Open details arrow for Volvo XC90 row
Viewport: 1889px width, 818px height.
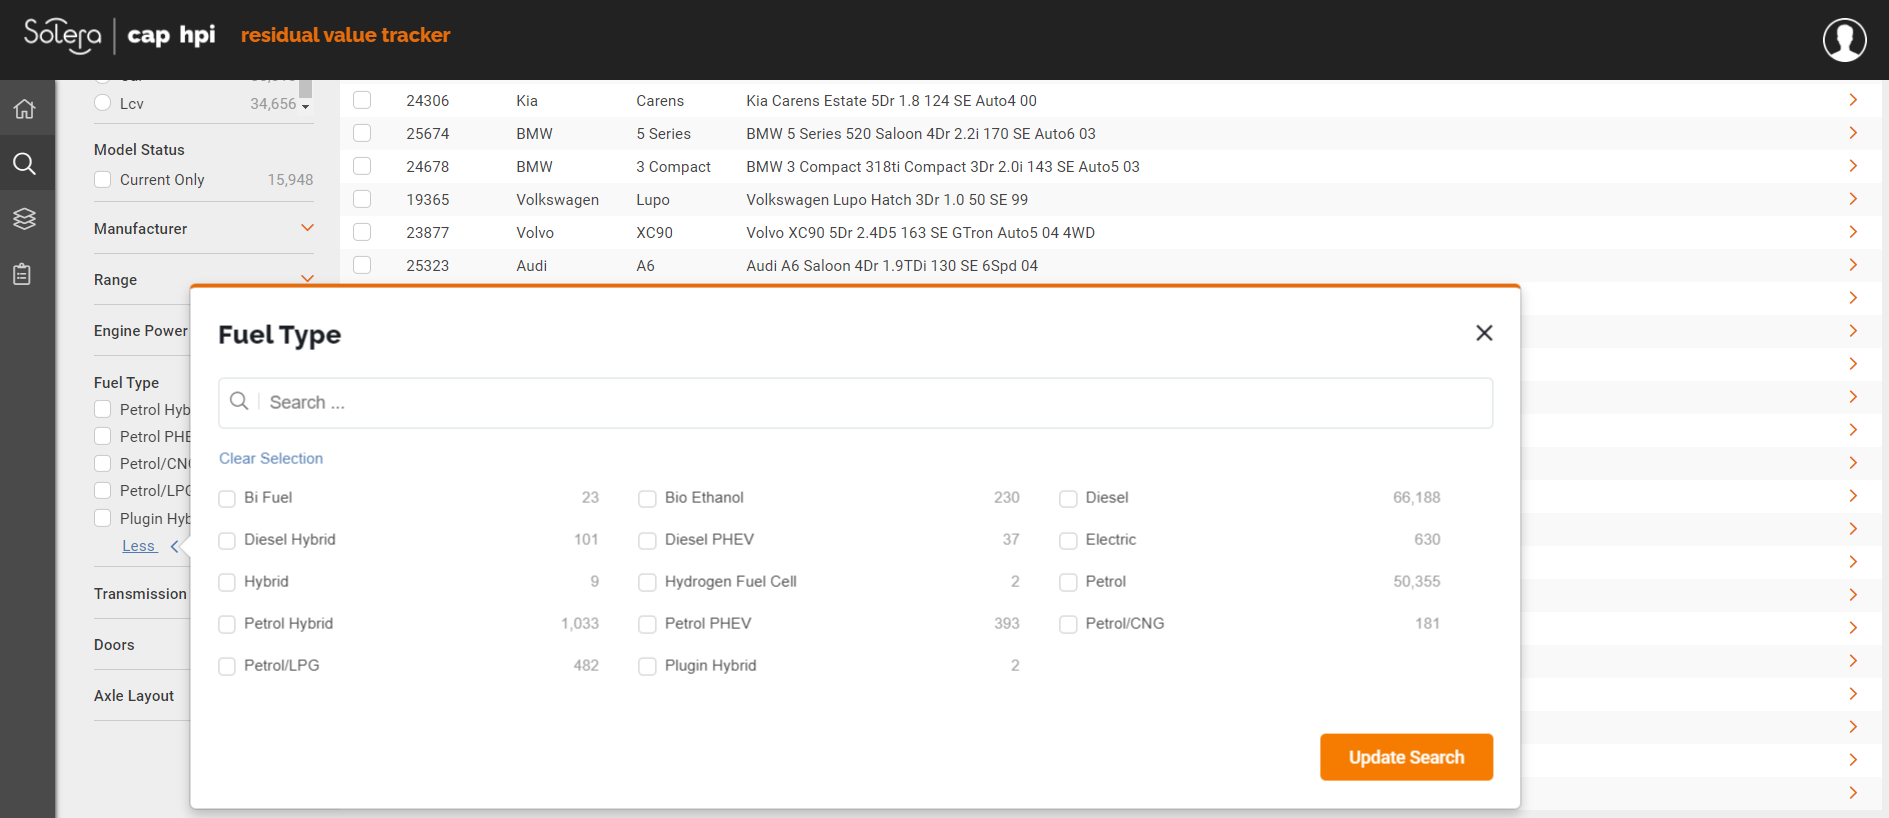click(x=1853, y=232)
